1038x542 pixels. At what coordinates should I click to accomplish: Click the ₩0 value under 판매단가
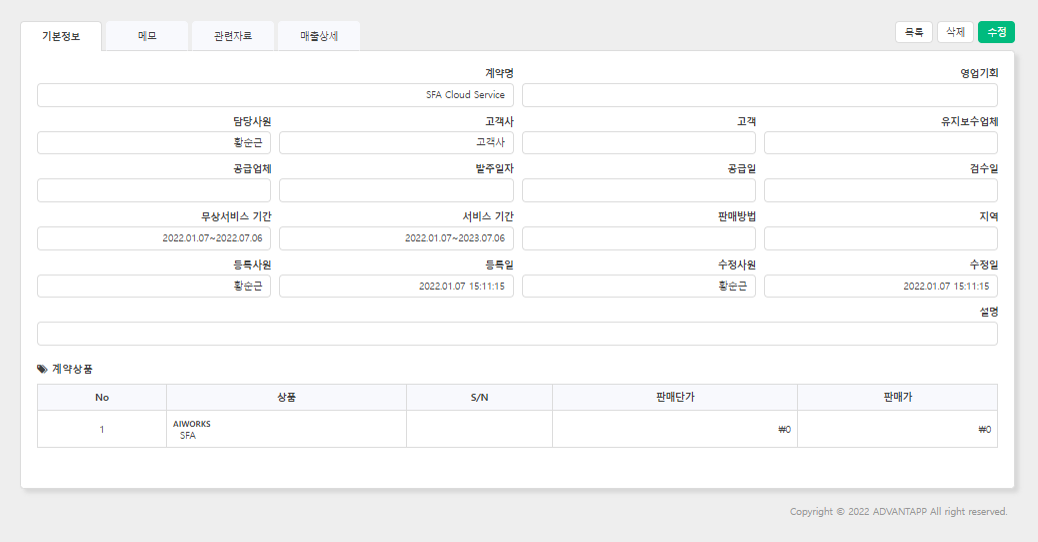point(784,430)
